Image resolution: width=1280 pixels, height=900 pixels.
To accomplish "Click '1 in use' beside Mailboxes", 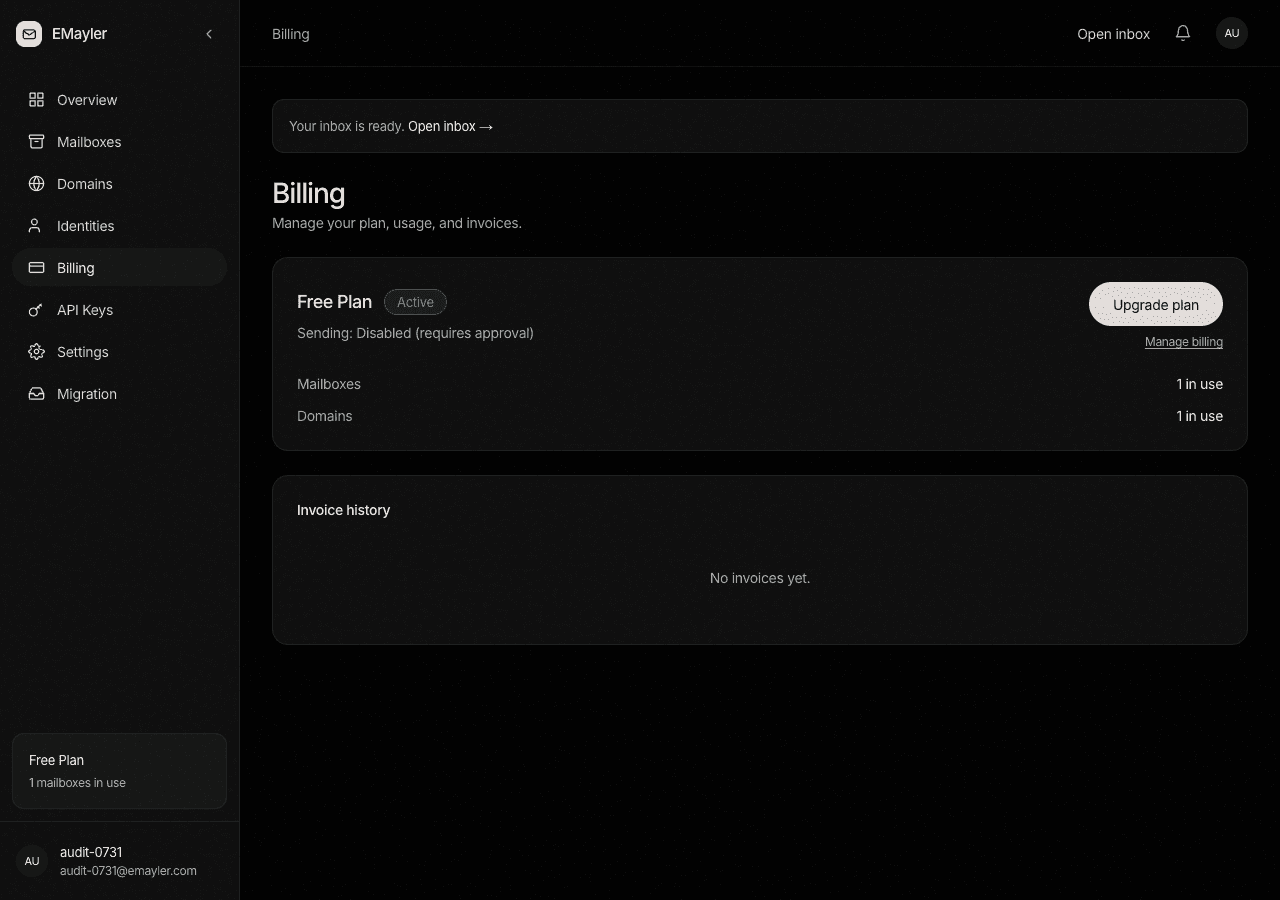I will [x=1200, y=384].
